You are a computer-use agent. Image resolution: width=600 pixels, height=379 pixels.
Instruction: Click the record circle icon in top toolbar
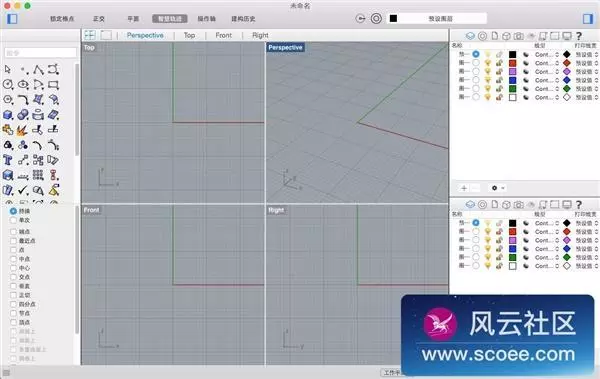(x=376, y=18)
